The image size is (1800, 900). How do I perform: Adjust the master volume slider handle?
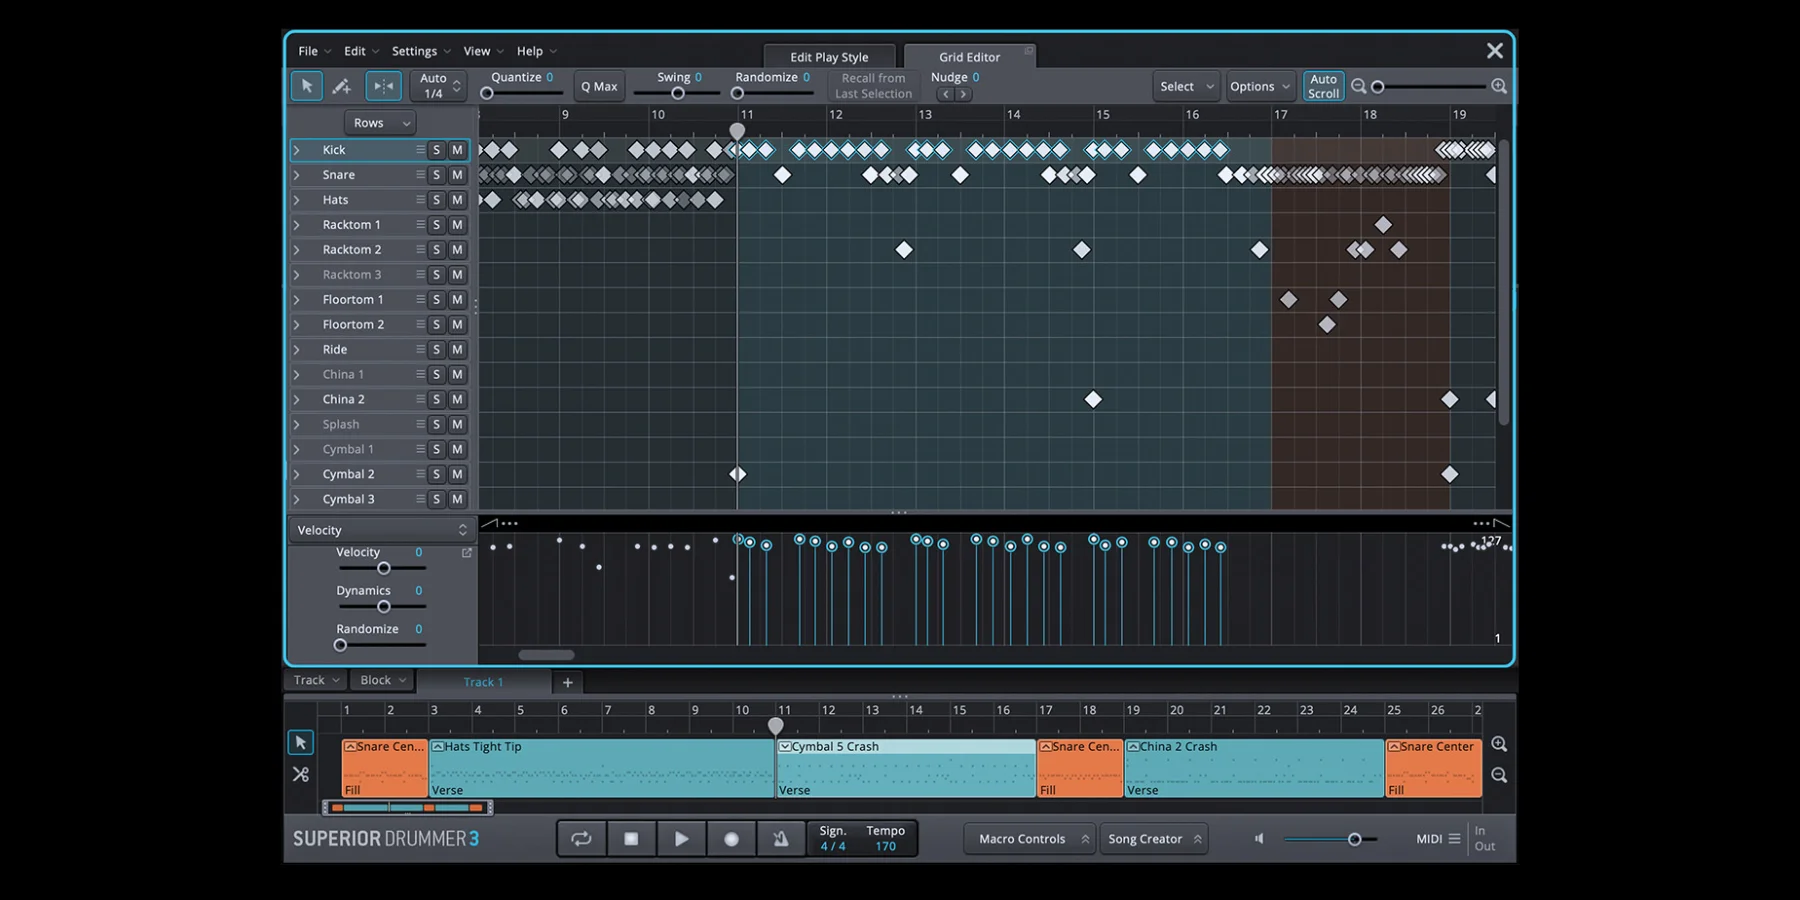click(1354, 839)
